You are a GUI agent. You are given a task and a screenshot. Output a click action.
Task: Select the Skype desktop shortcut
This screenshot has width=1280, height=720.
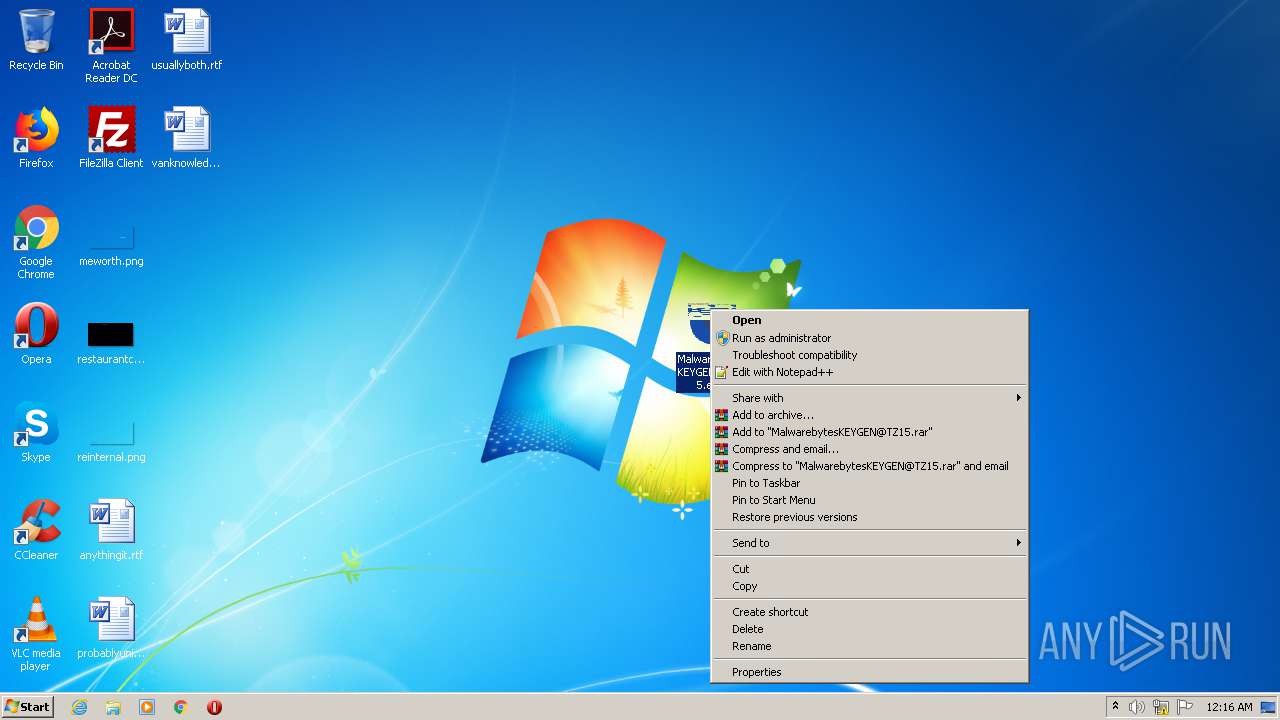(x=36, y=432)
